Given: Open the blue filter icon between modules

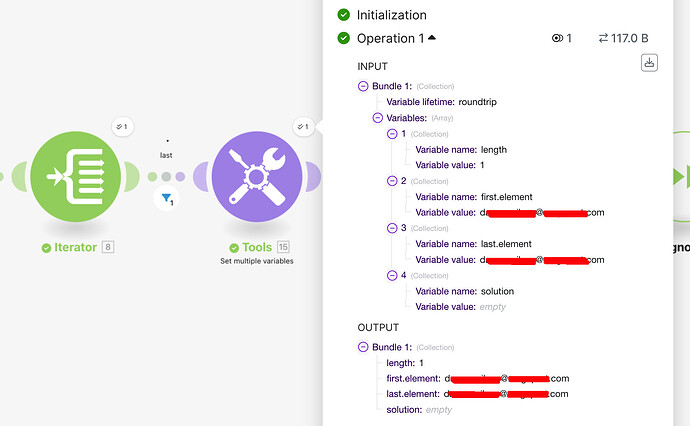Looking at the screenshot, I should pos(167,199).
